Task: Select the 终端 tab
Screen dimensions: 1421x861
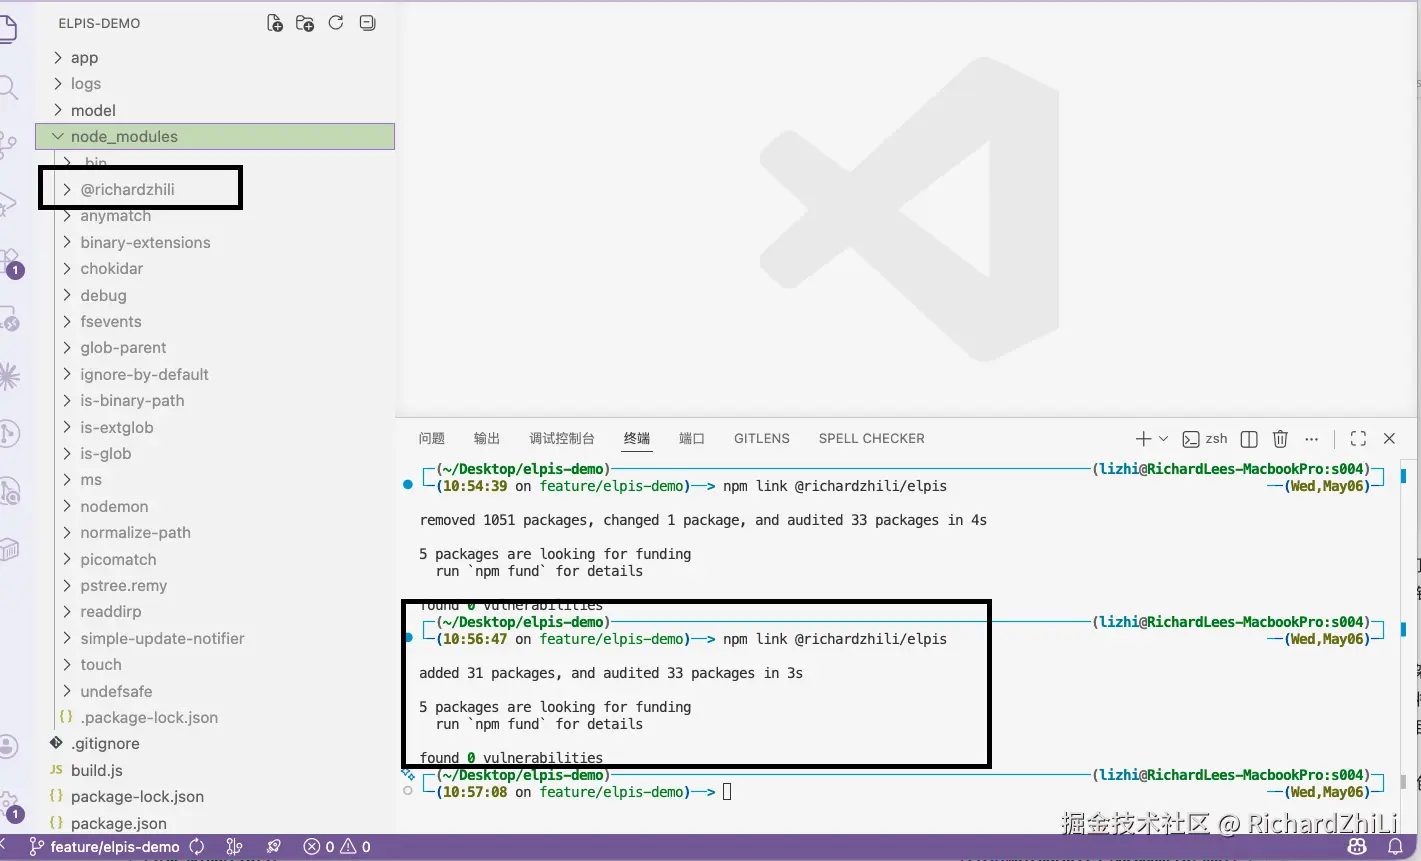Action: (x=637, y=438)
